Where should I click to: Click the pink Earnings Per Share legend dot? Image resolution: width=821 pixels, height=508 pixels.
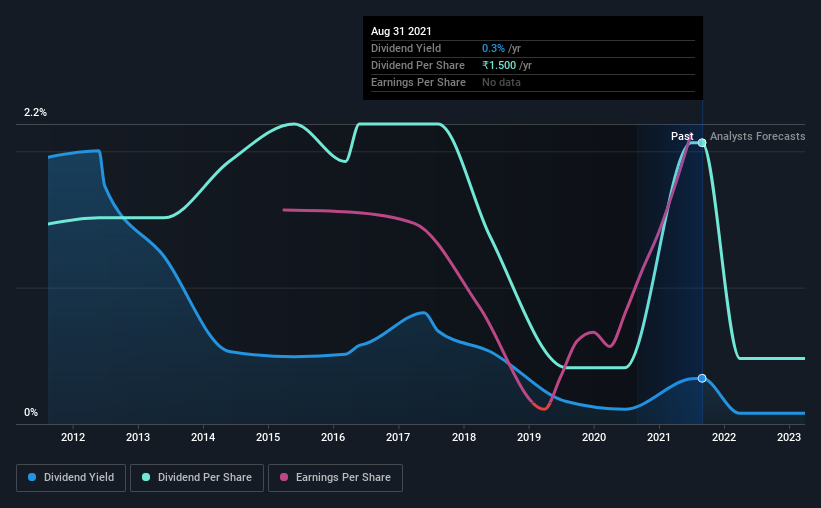[x=284, y=477]
